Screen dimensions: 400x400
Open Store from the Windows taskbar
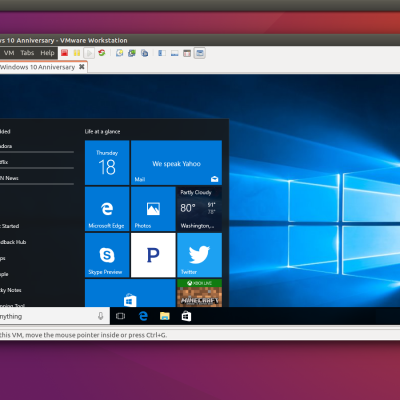[x=186, y=316]
